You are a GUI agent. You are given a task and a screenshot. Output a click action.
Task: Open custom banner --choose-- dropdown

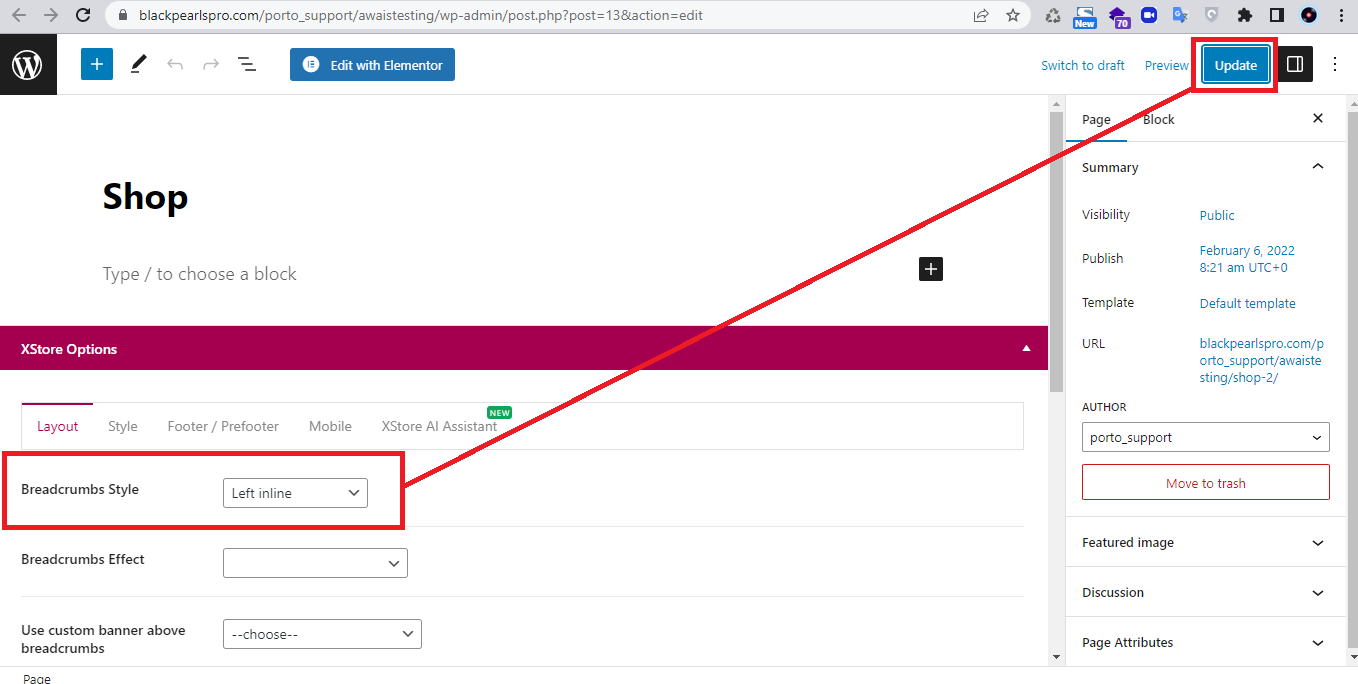tap(322, 634)
